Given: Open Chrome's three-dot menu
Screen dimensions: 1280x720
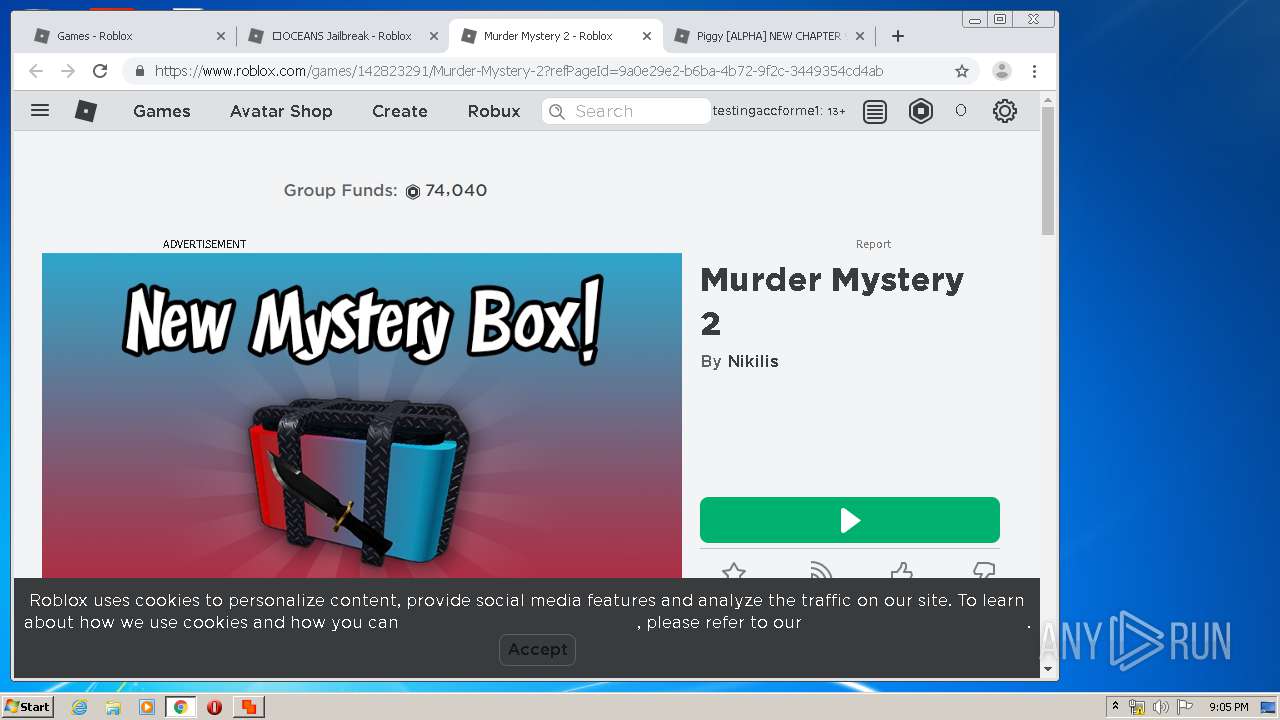Looking at the screenshot, I should coord(1034,71).
